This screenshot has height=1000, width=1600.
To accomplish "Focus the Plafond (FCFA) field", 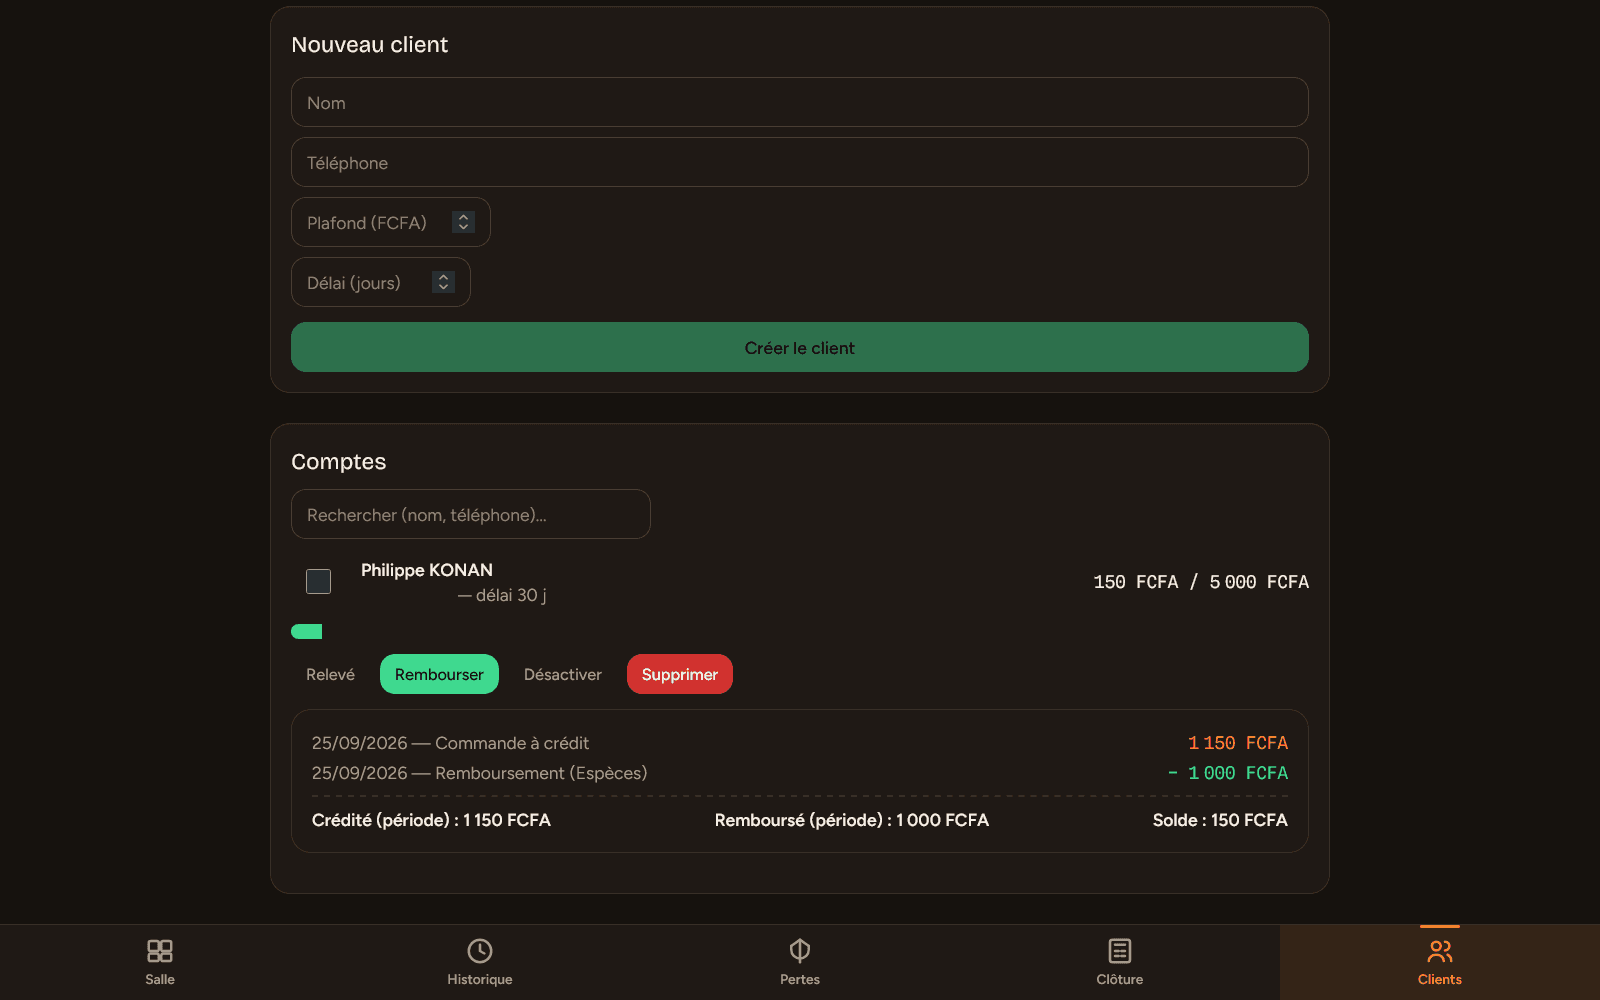I will pyautogui.click(x=391, y=222).
